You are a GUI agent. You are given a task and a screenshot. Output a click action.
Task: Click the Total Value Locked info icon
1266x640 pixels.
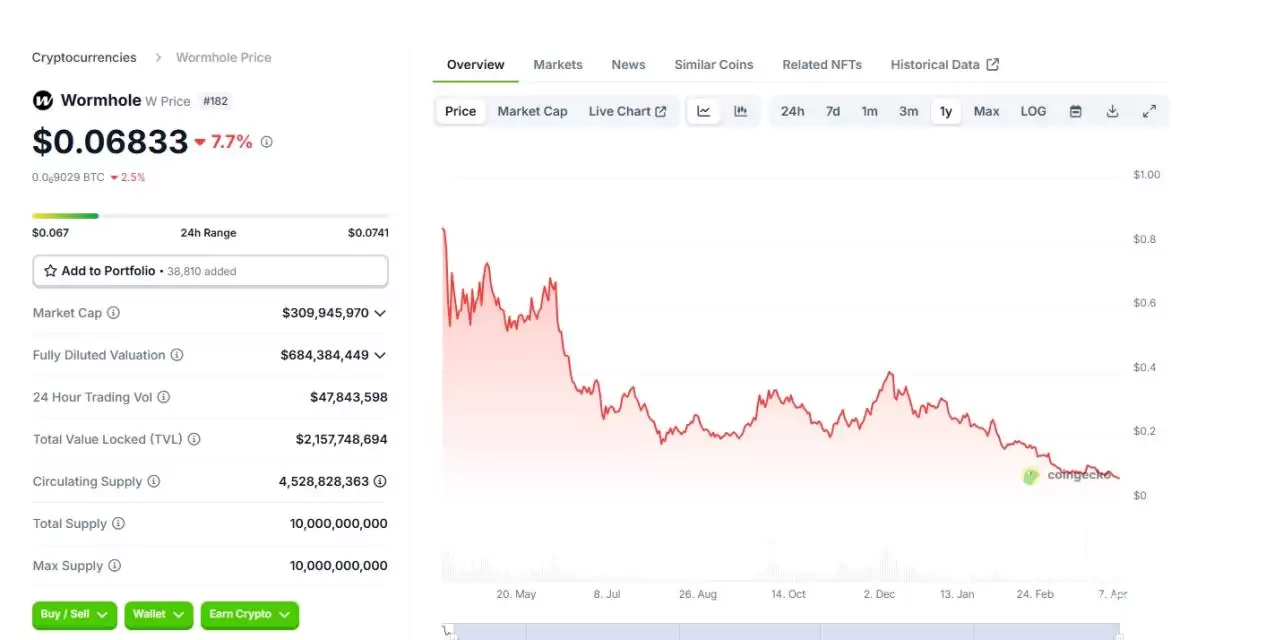pyautogui.click(x=194, y=439)
